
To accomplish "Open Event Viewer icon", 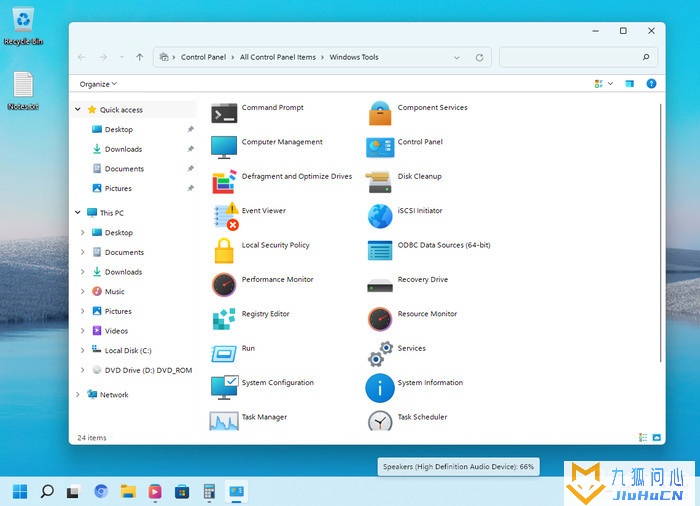I will point(226,216).
